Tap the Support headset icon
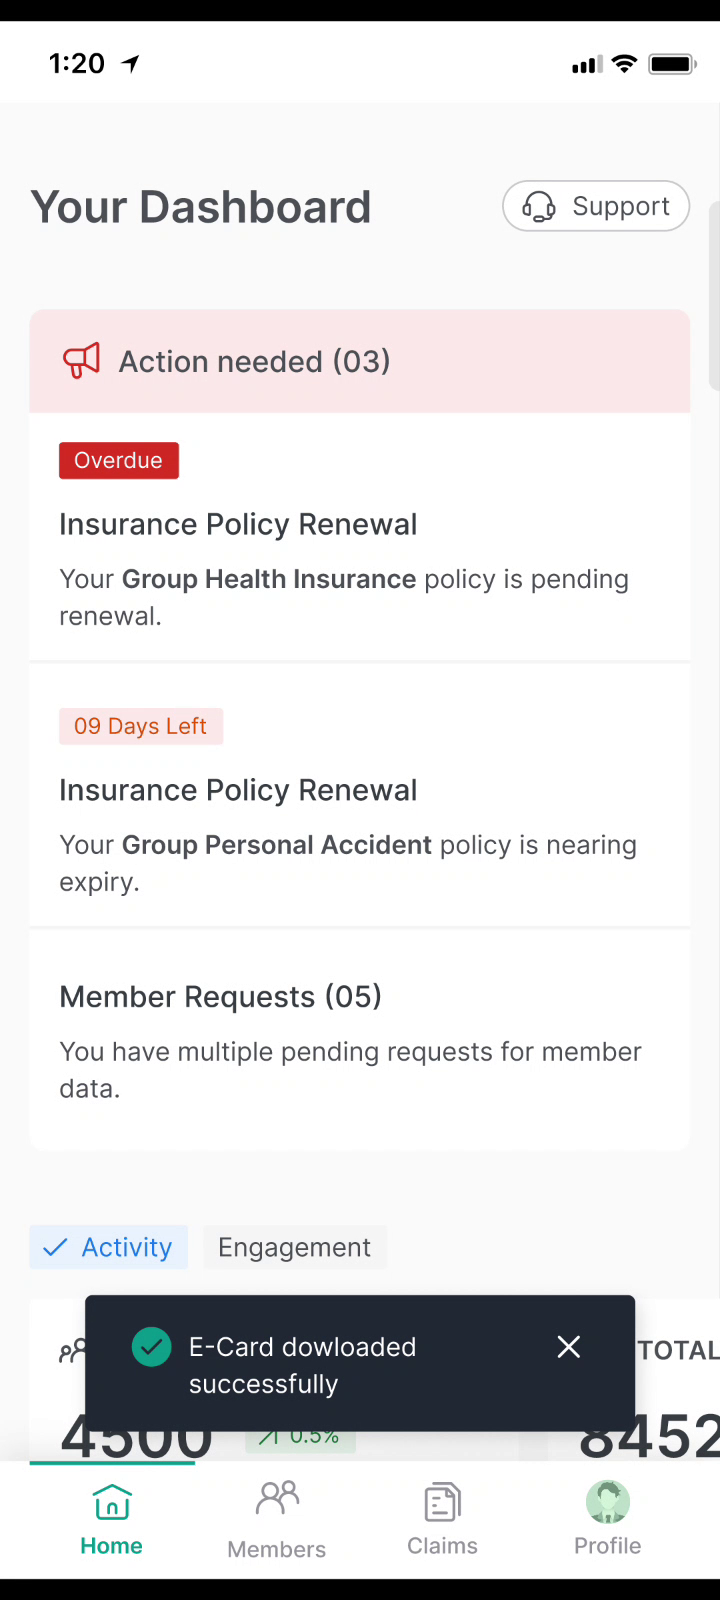Screen dimensions: 720x1600 pos(539,207)
